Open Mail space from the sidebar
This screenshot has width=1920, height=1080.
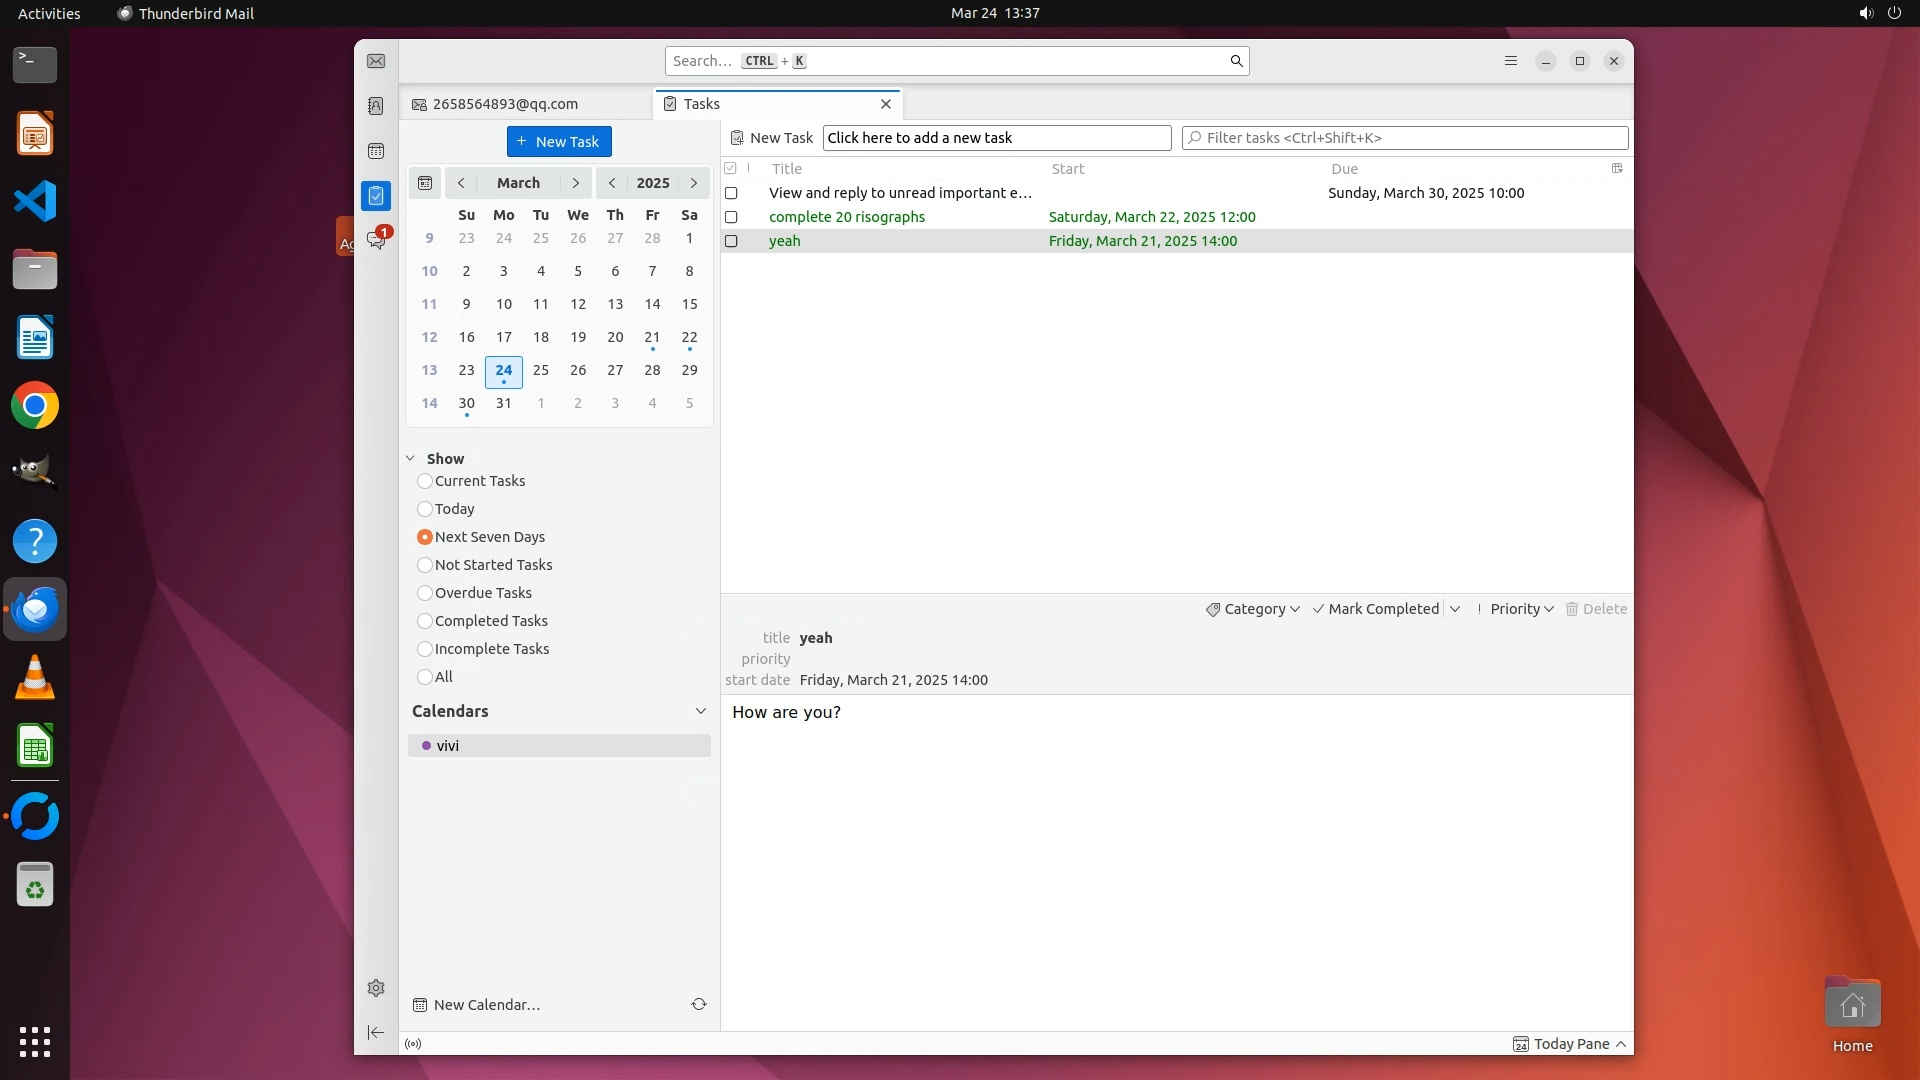(x=376, y=61)
